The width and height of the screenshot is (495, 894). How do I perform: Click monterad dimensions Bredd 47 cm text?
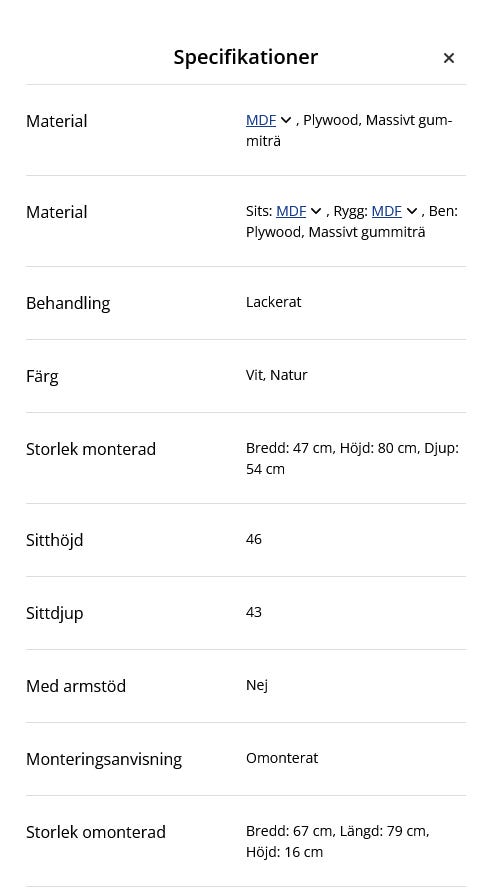289,448
